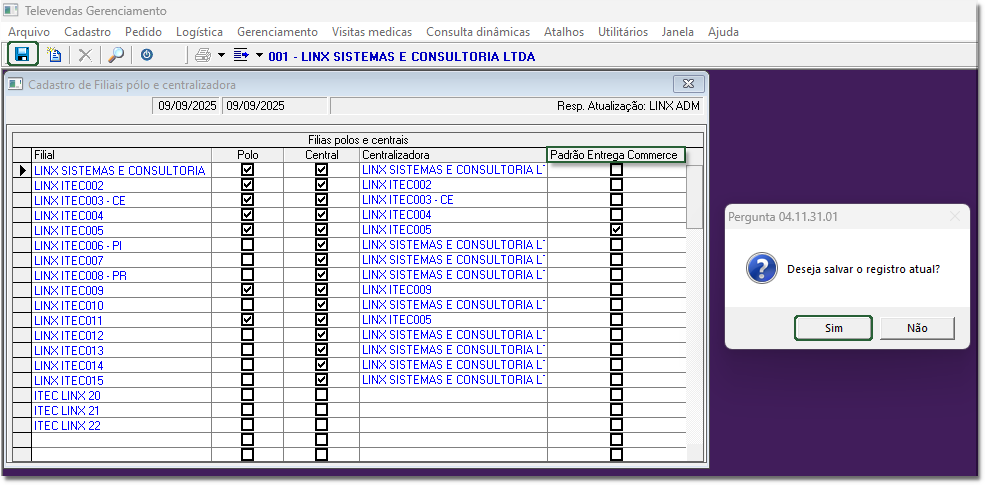Check Polo for ITEC LINX 20

pos(248,395)
